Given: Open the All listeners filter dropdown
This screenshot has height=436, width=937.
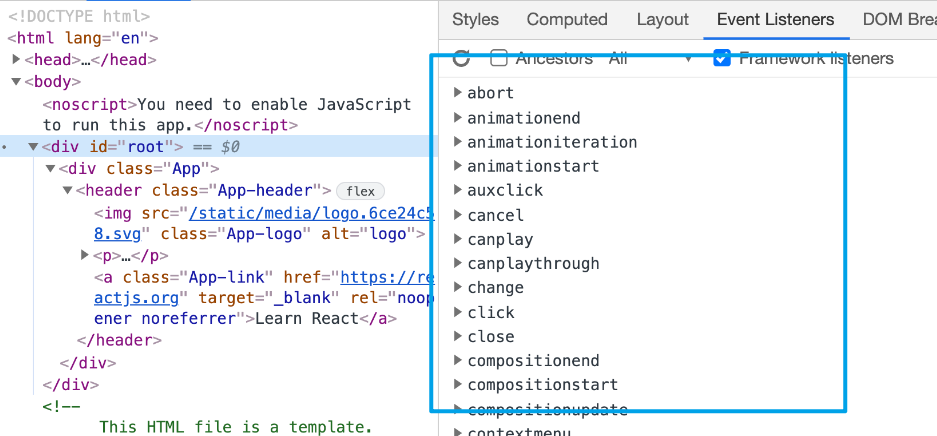Looking at the screenshot, I should [650, 59].
